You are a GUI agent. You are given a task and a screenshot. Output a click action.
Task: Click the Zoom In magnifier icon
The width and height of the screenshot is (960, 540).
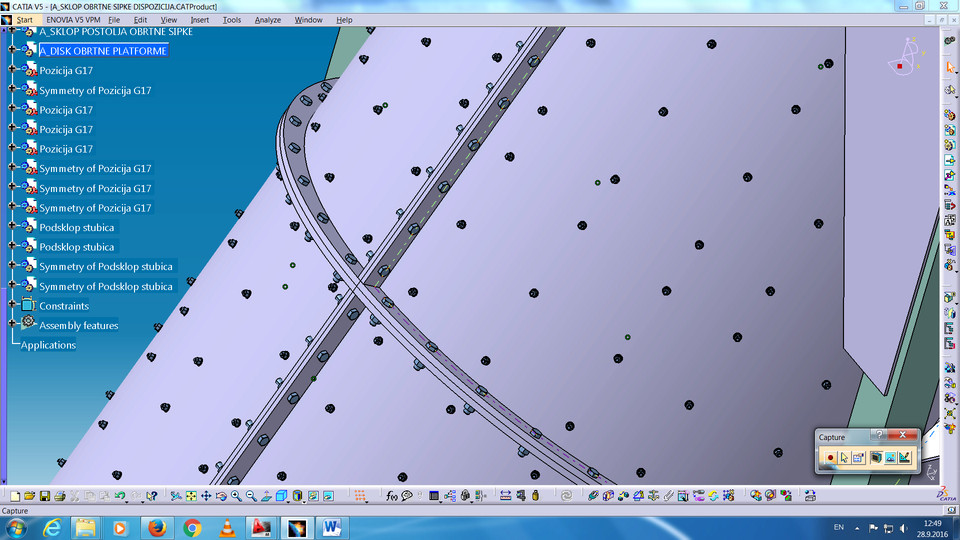click(x=236, y=496)
